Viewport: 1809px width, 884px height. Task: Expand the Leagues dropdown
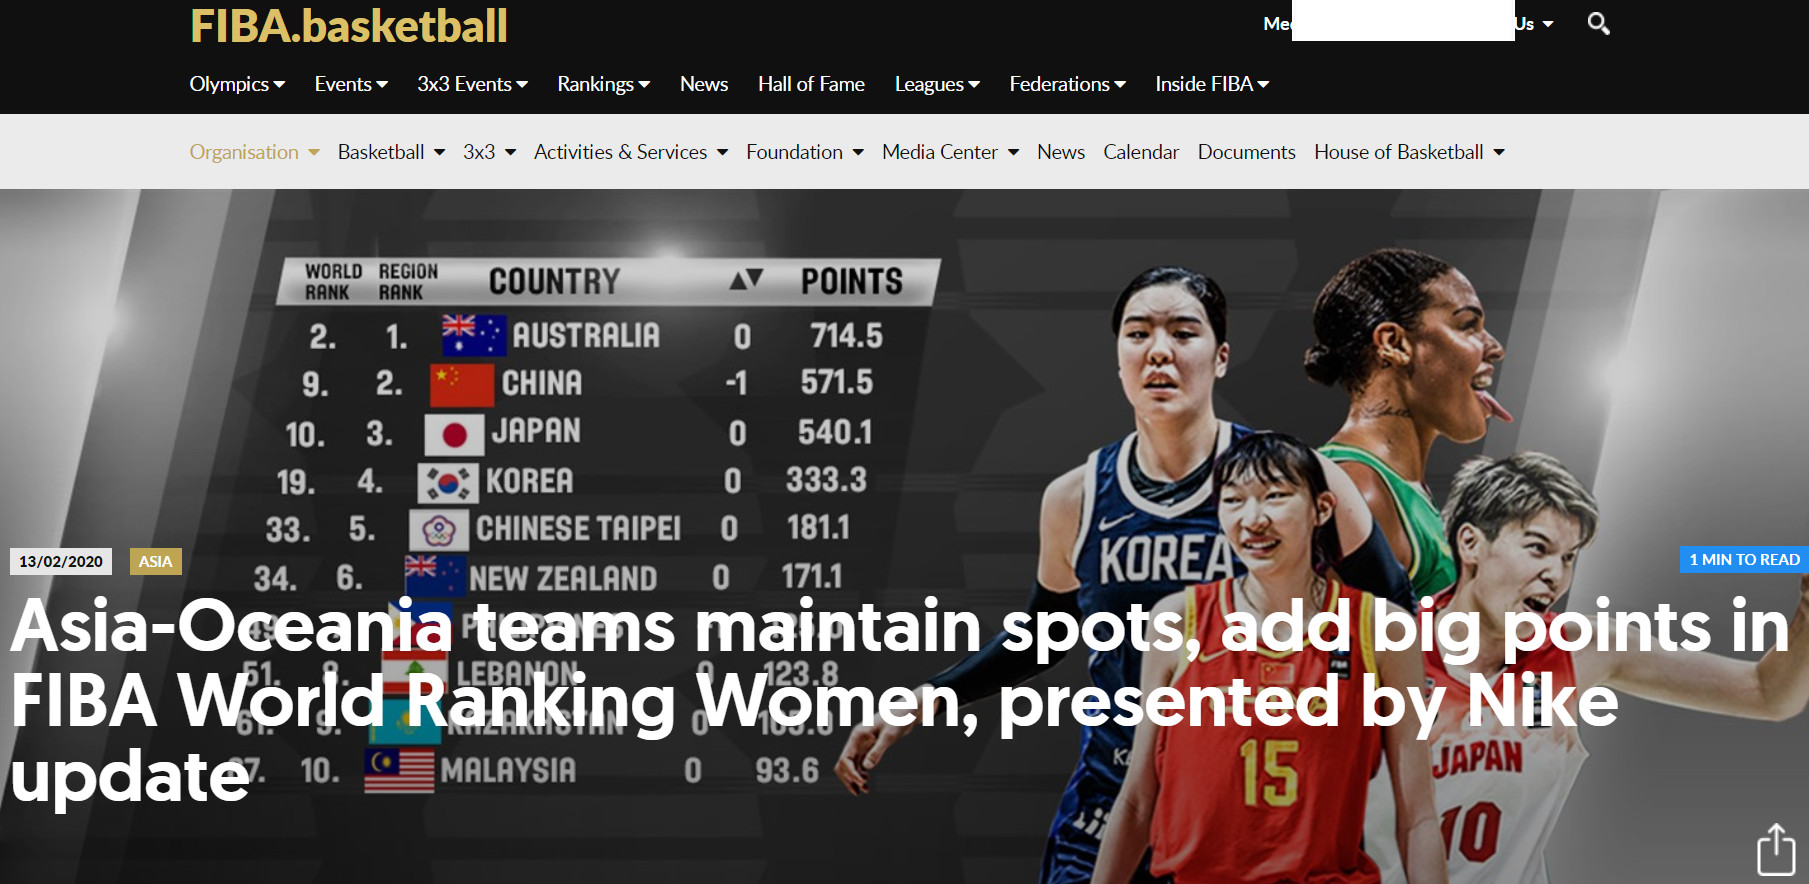tap(937, 84)
